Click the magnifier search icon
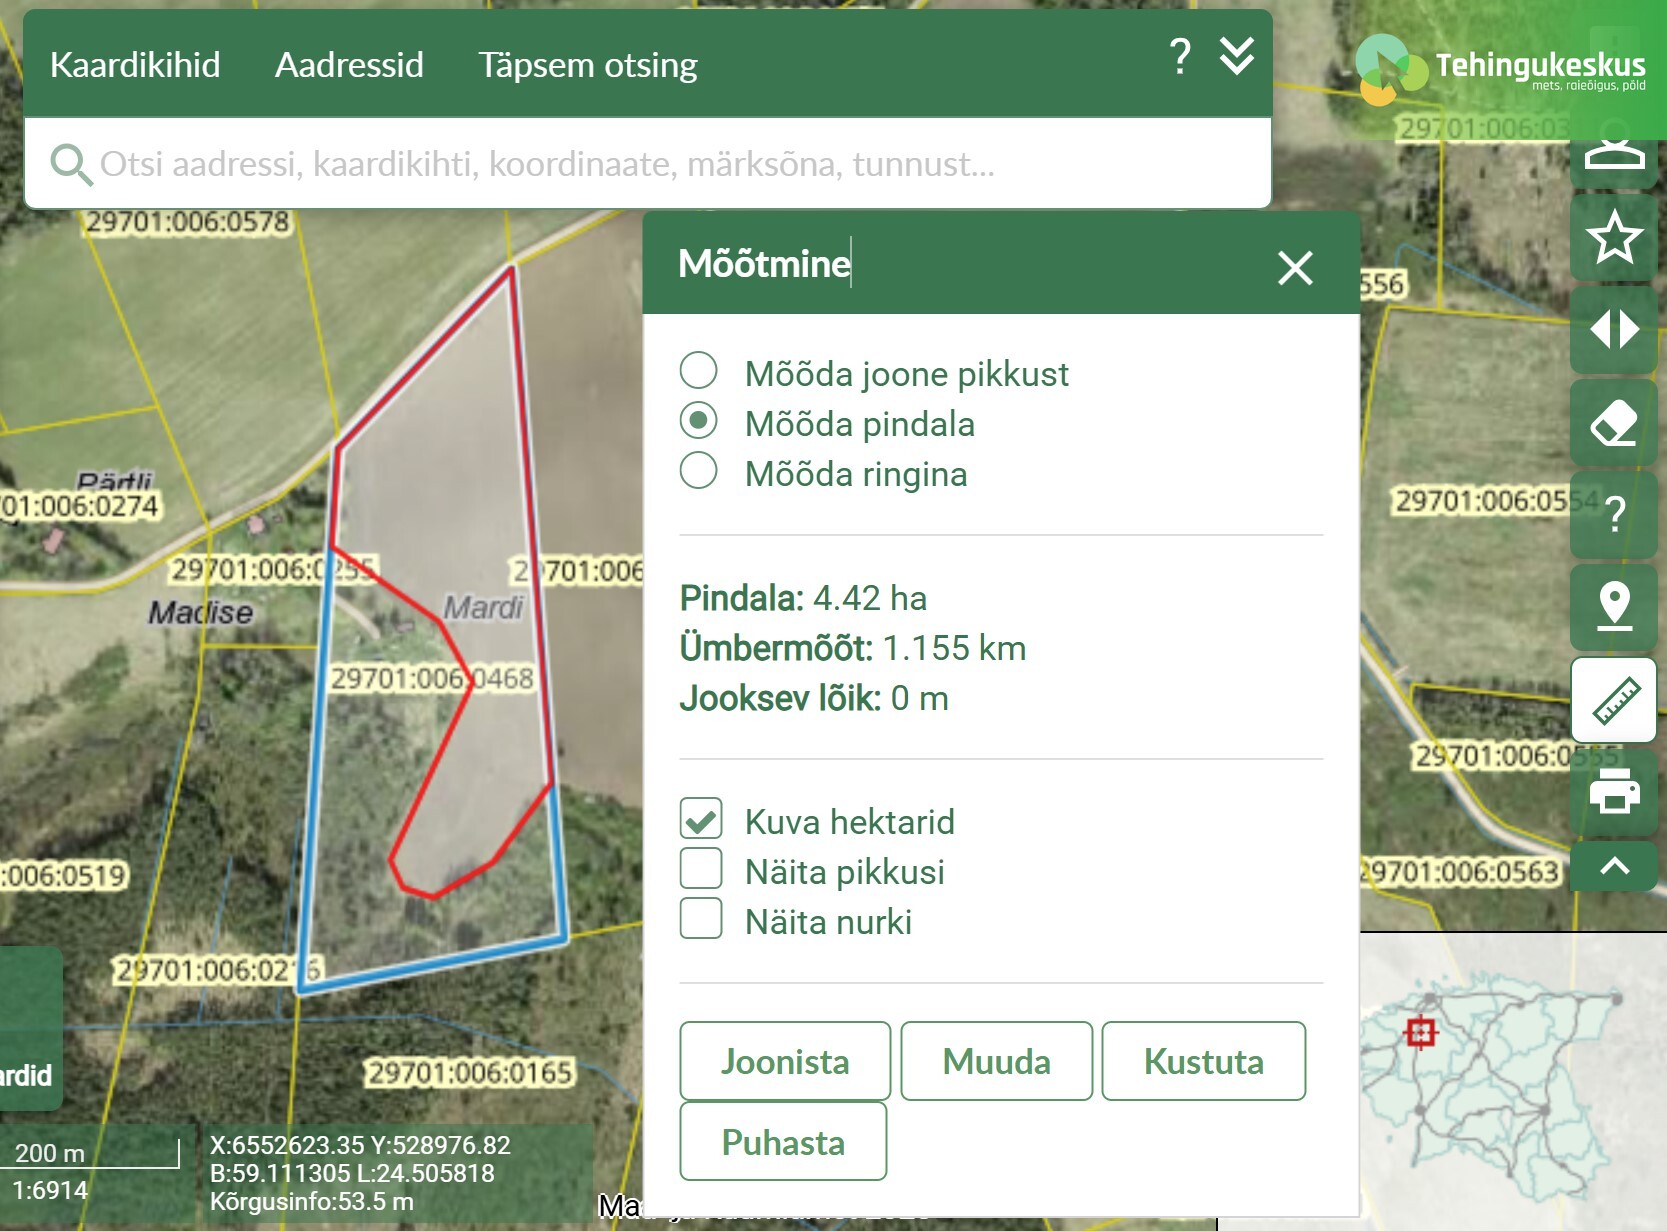This screenshot has height=1231, width=1667. click(x=71, y=164)
